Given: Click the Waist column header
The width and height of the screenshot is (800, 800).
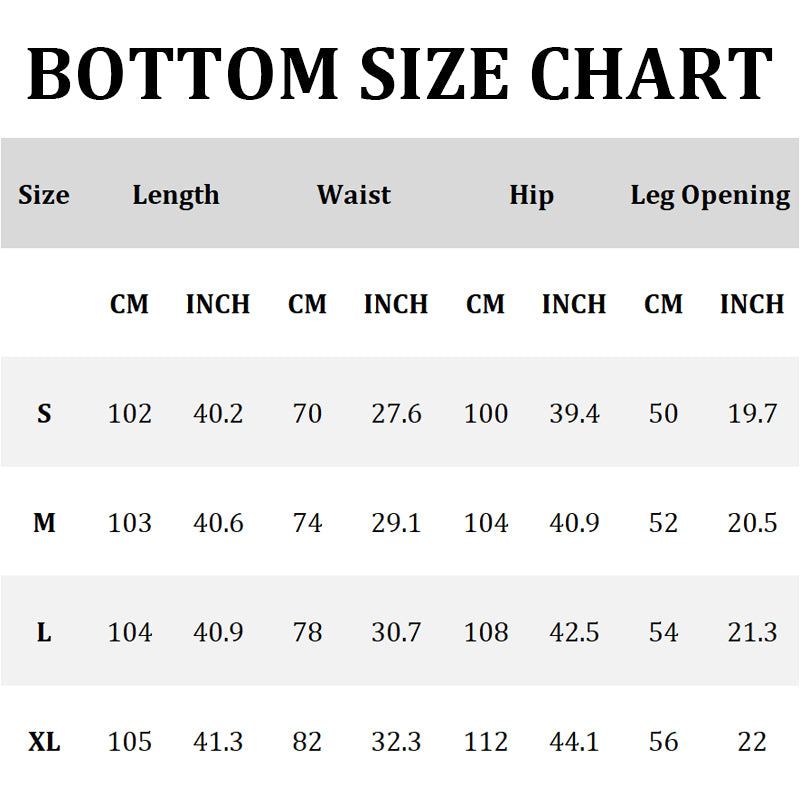Looking at the screenshot, I should tap(353, 194).
